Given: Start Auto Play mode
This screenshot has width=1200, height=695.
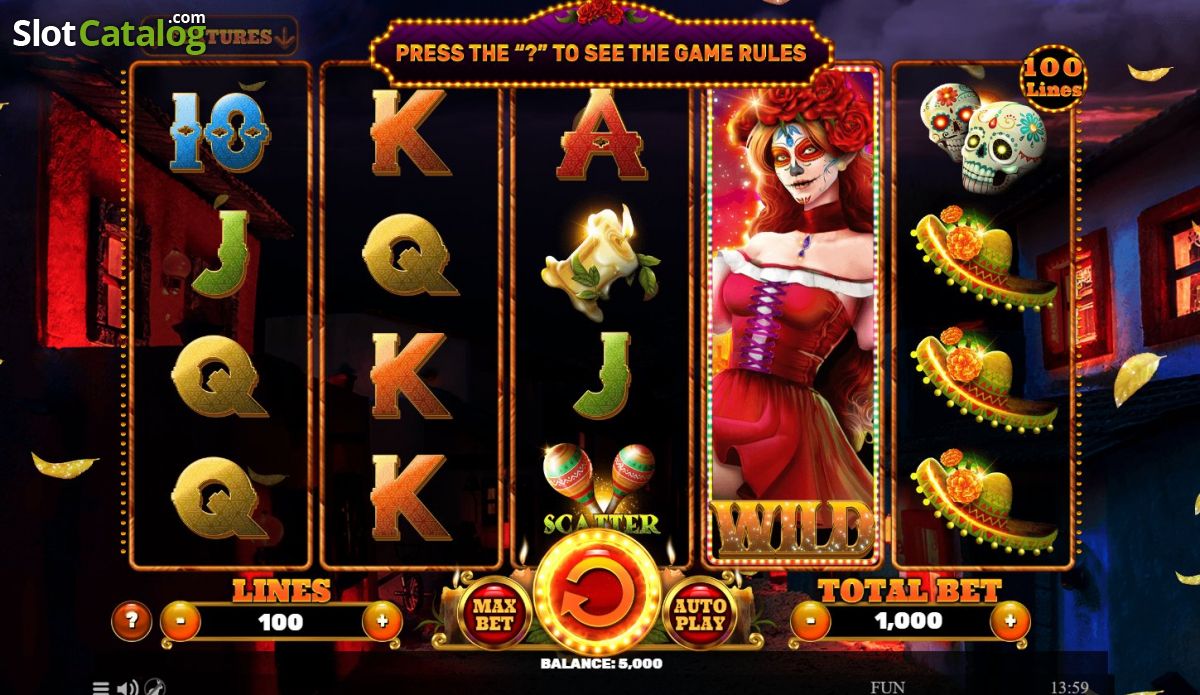Looking at the screenshot, I should pos(699,614).
